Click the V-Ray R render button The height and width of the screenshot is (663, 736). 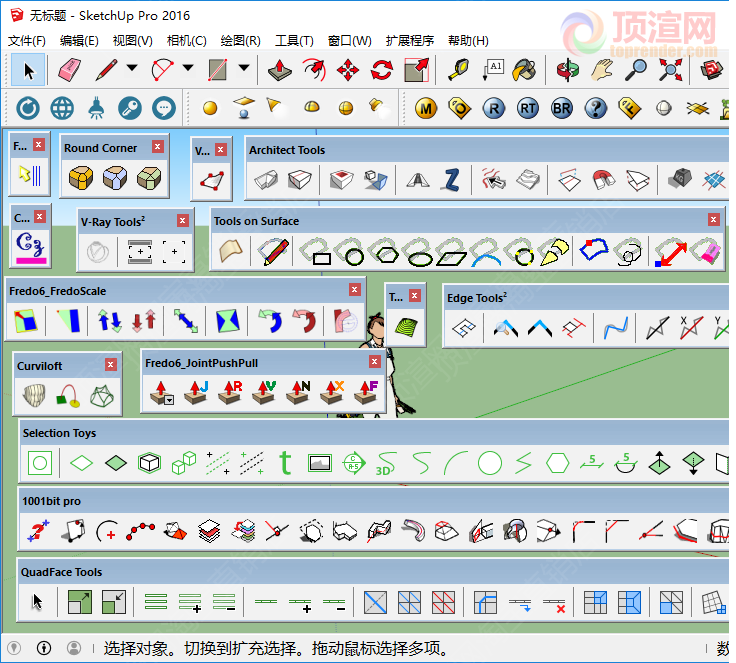pyautogui.click(x=494, y=109)
